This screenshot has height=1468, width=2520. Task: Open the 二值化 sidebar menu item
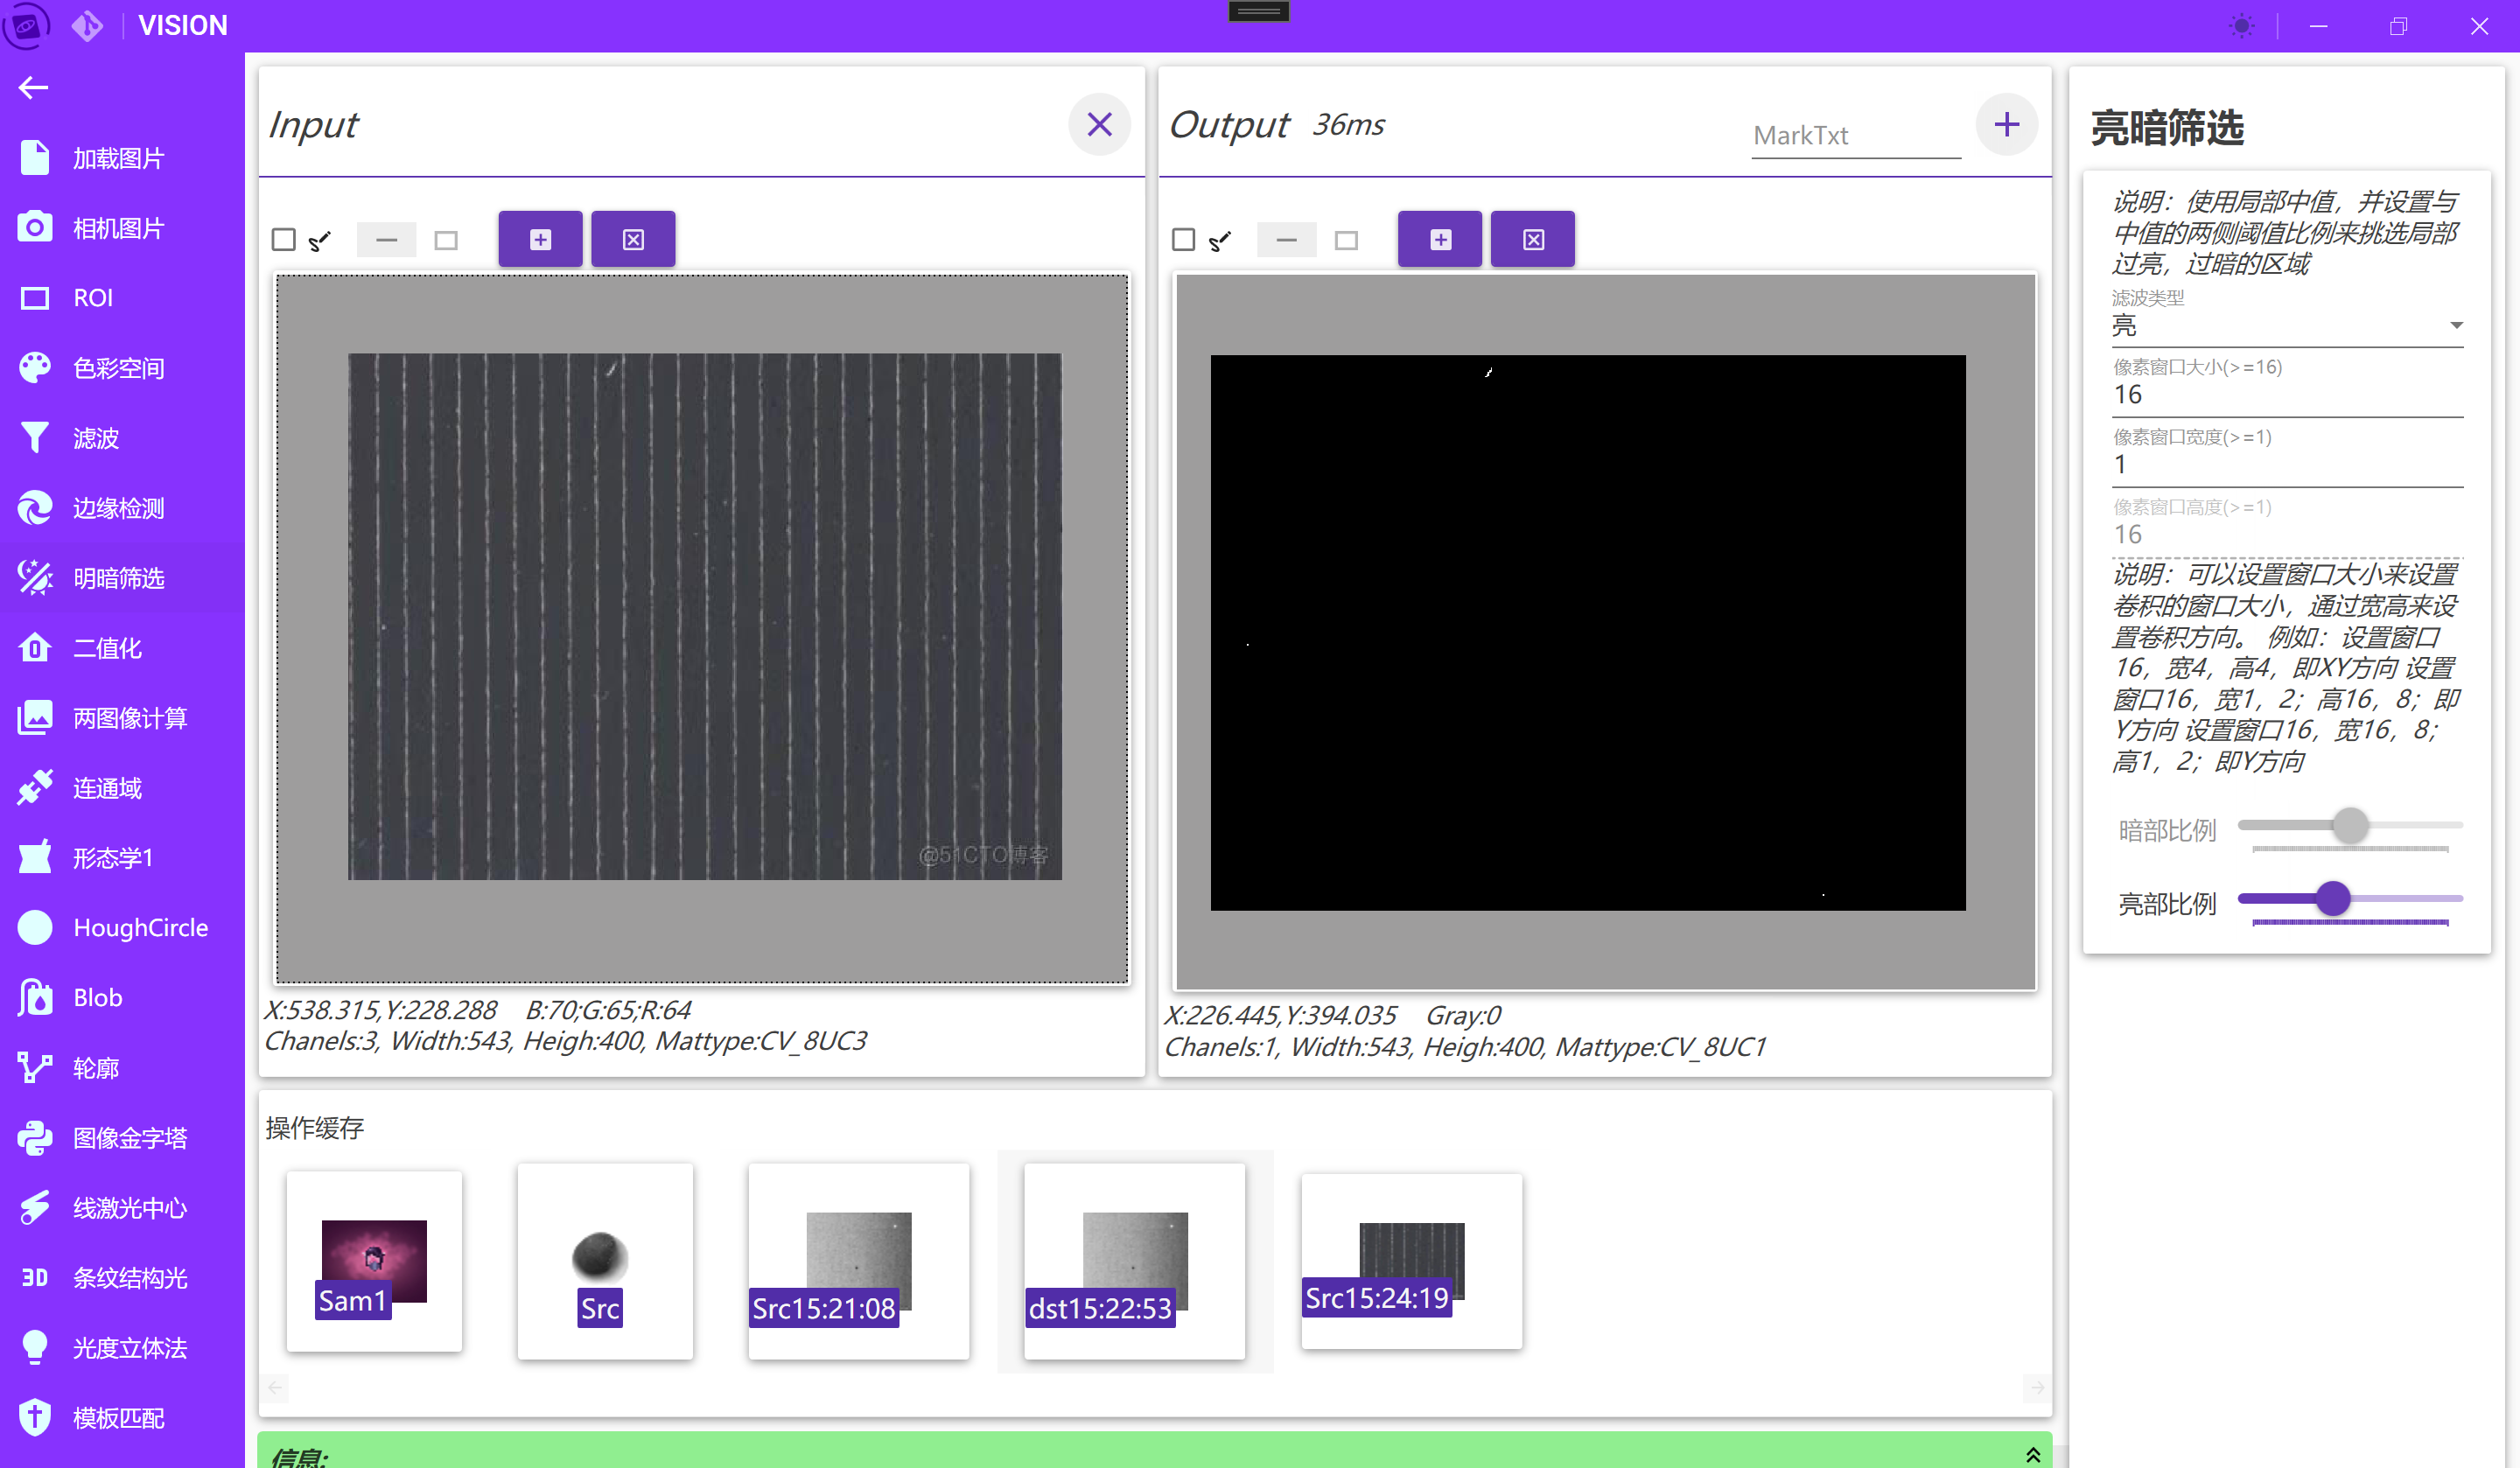point(108,648)
